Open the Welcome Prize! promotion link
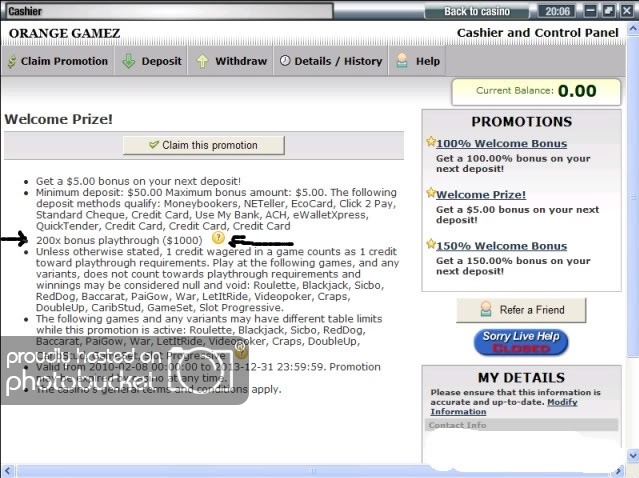 pyautogui.click(x=481, y=194)
